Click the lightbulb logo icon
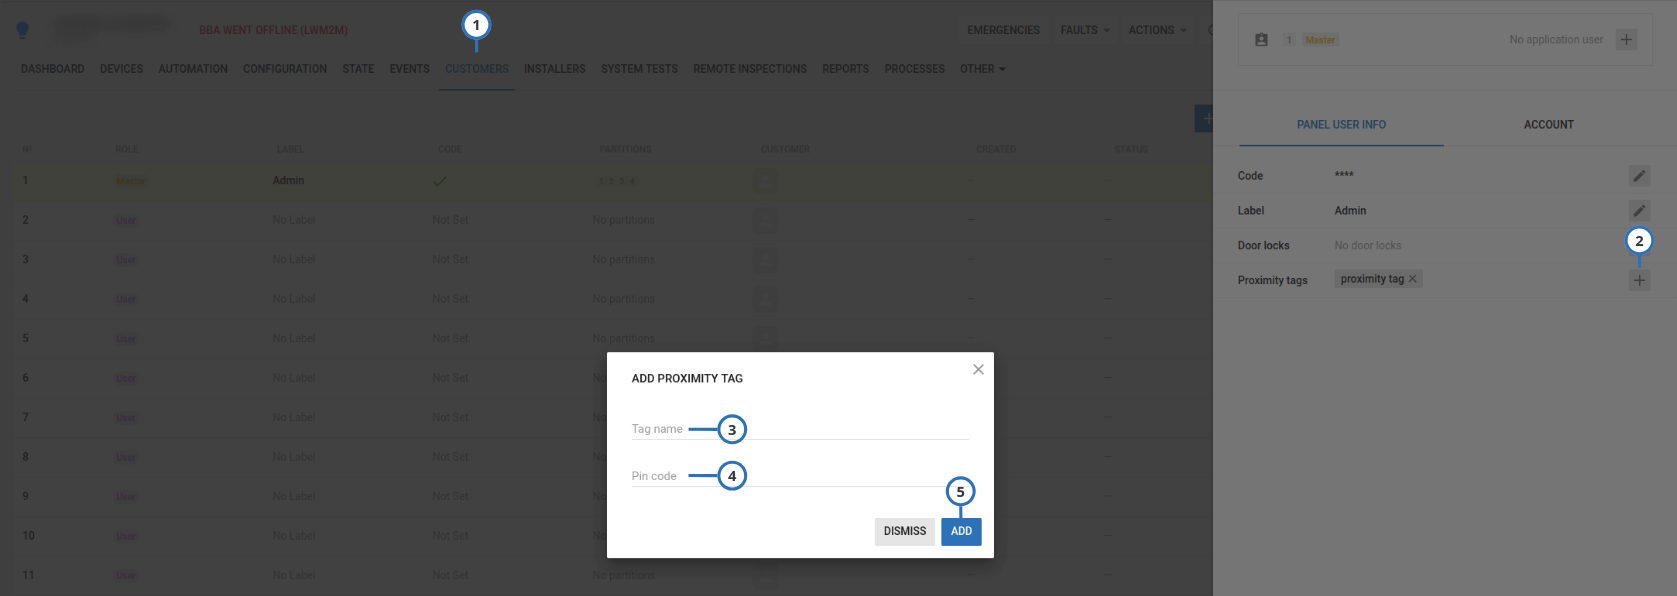 pos(22,30)
